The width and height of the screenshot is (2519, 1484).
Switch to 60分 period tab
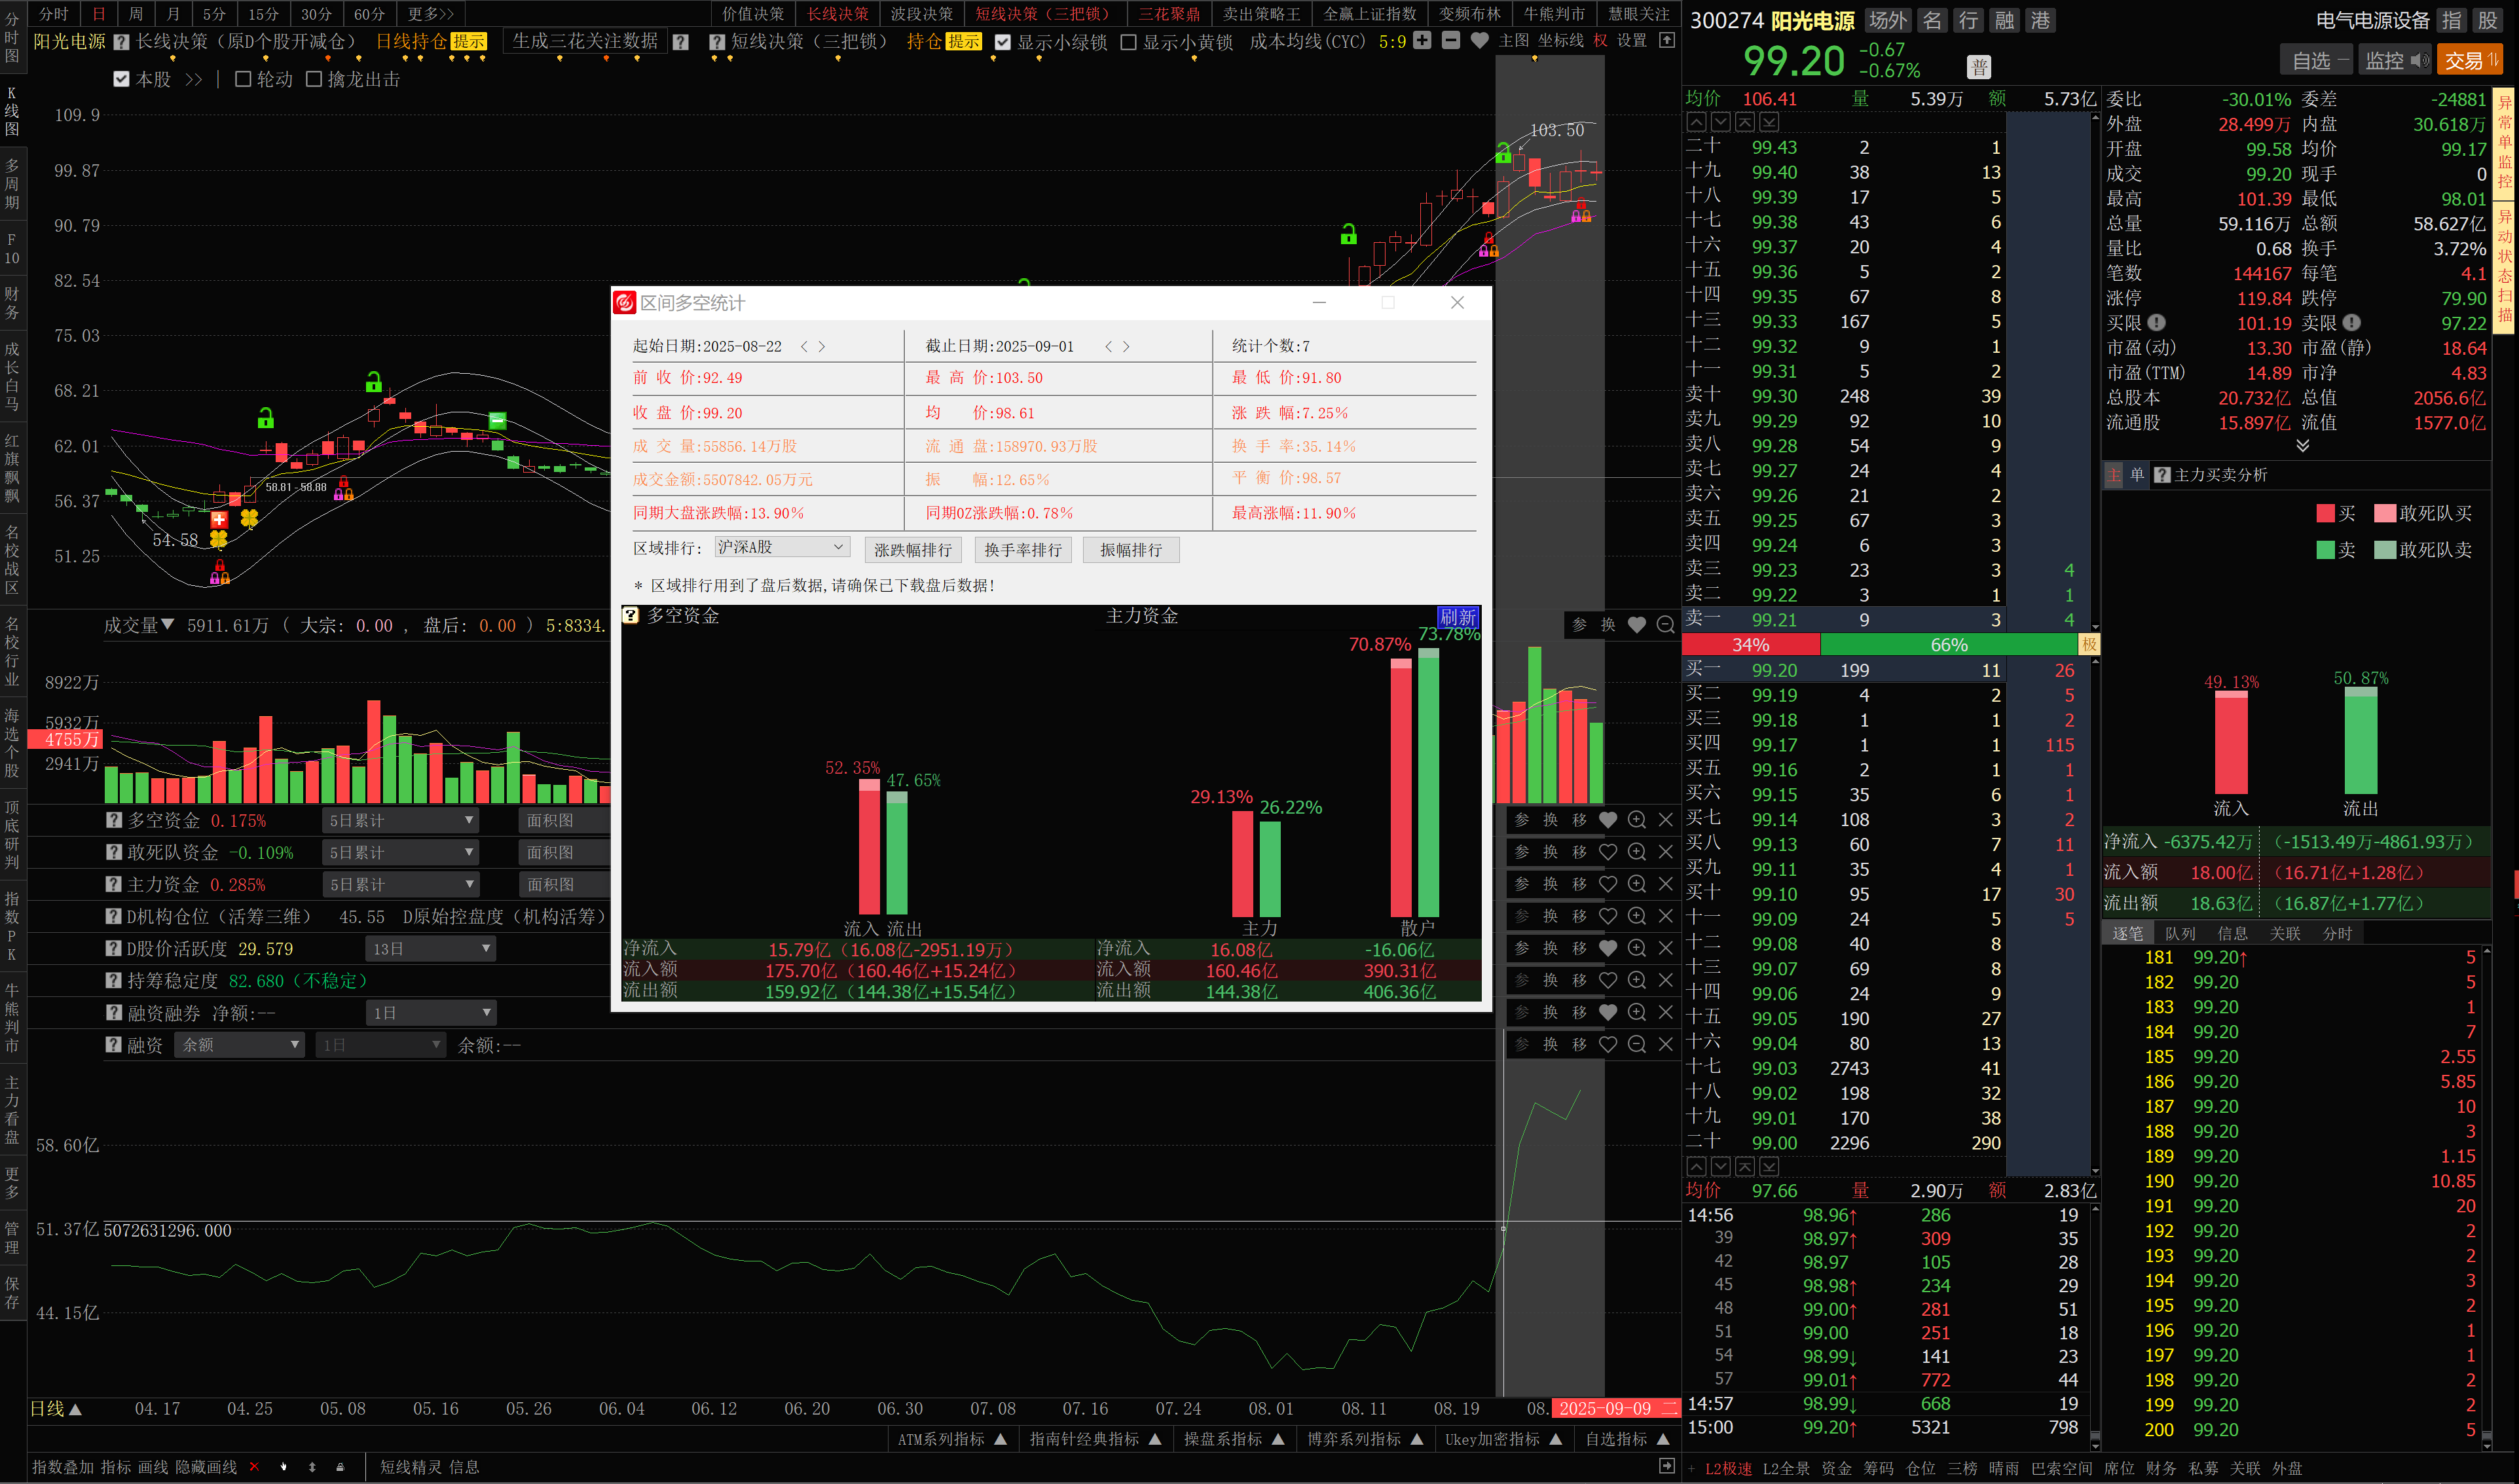click(369, 14)
